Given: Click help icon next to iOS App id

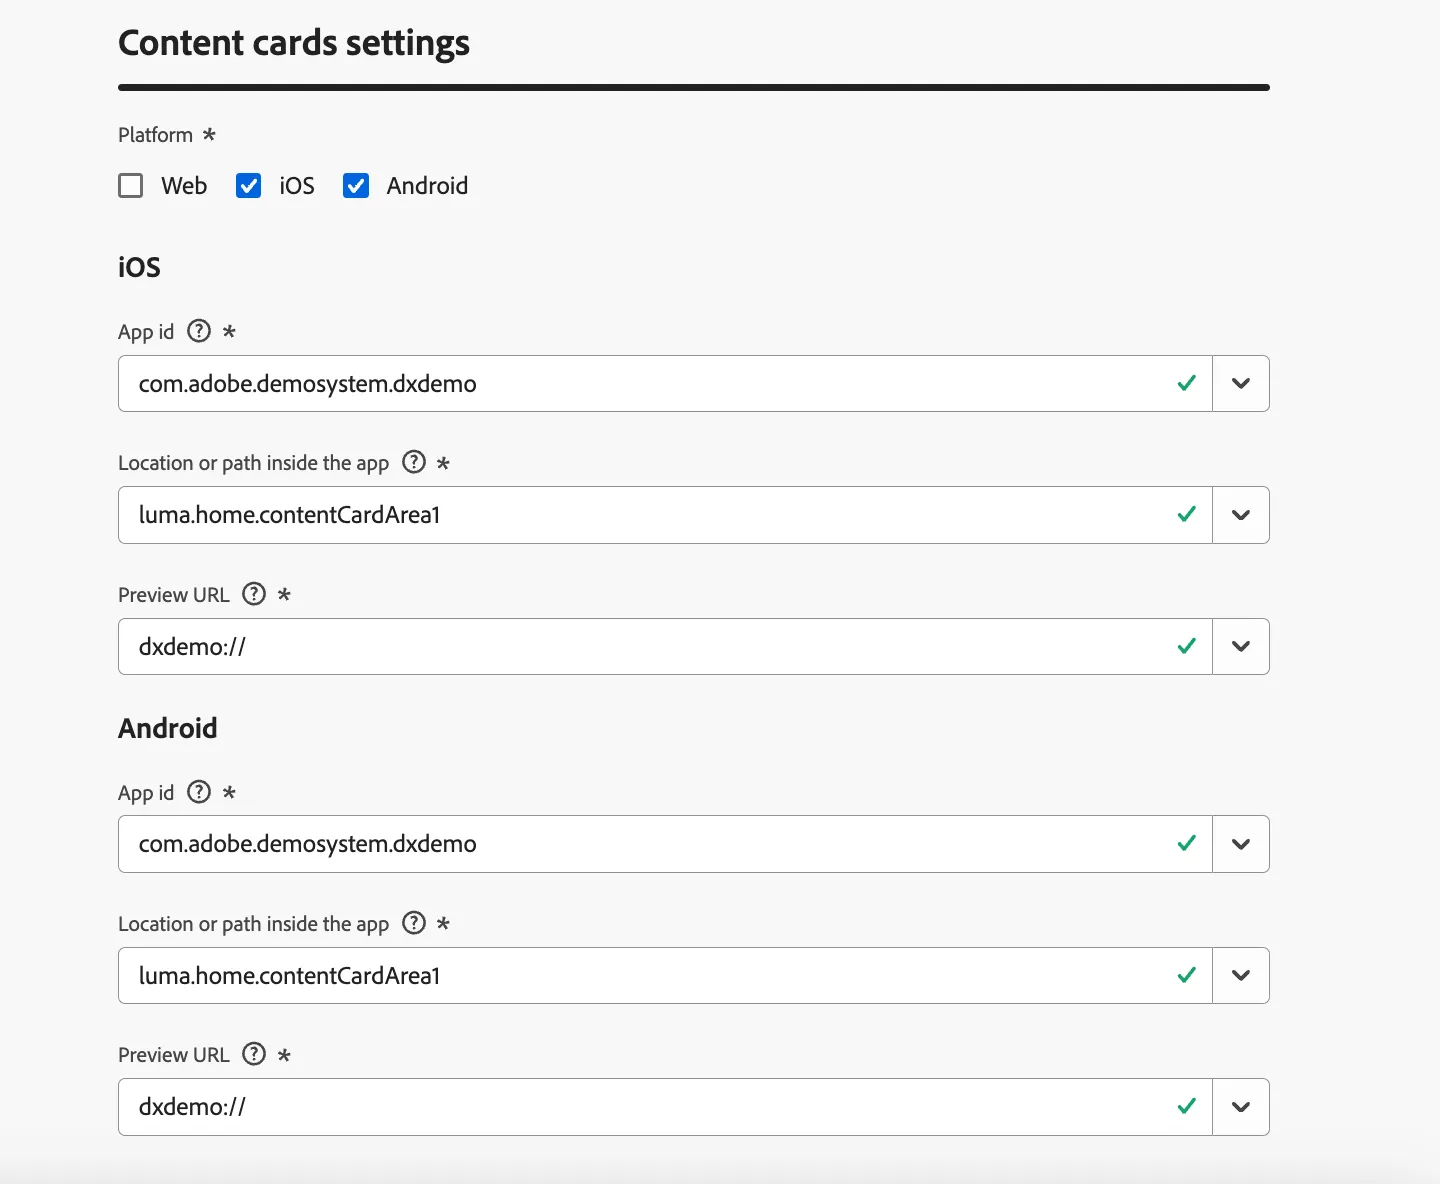Looking at the screenshot, I should coord(199,331).
